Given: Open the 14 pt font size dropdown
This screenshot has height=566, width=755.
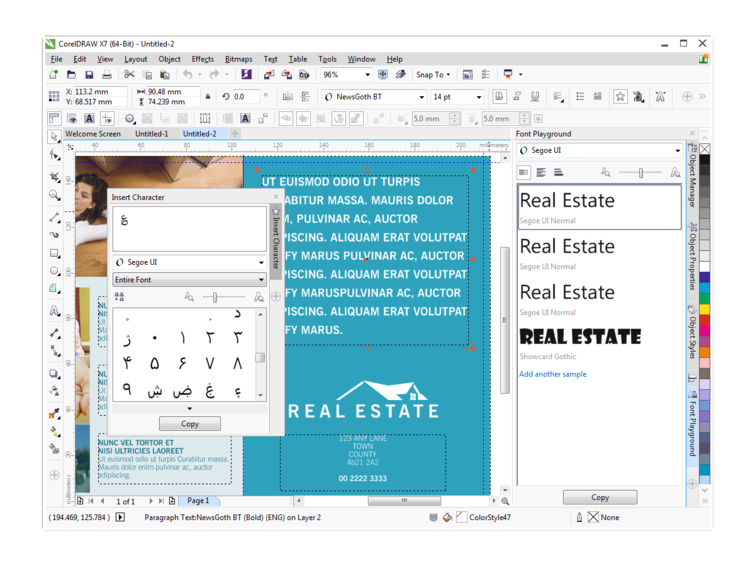Looking at the screenshot, I should coord(479,97).
